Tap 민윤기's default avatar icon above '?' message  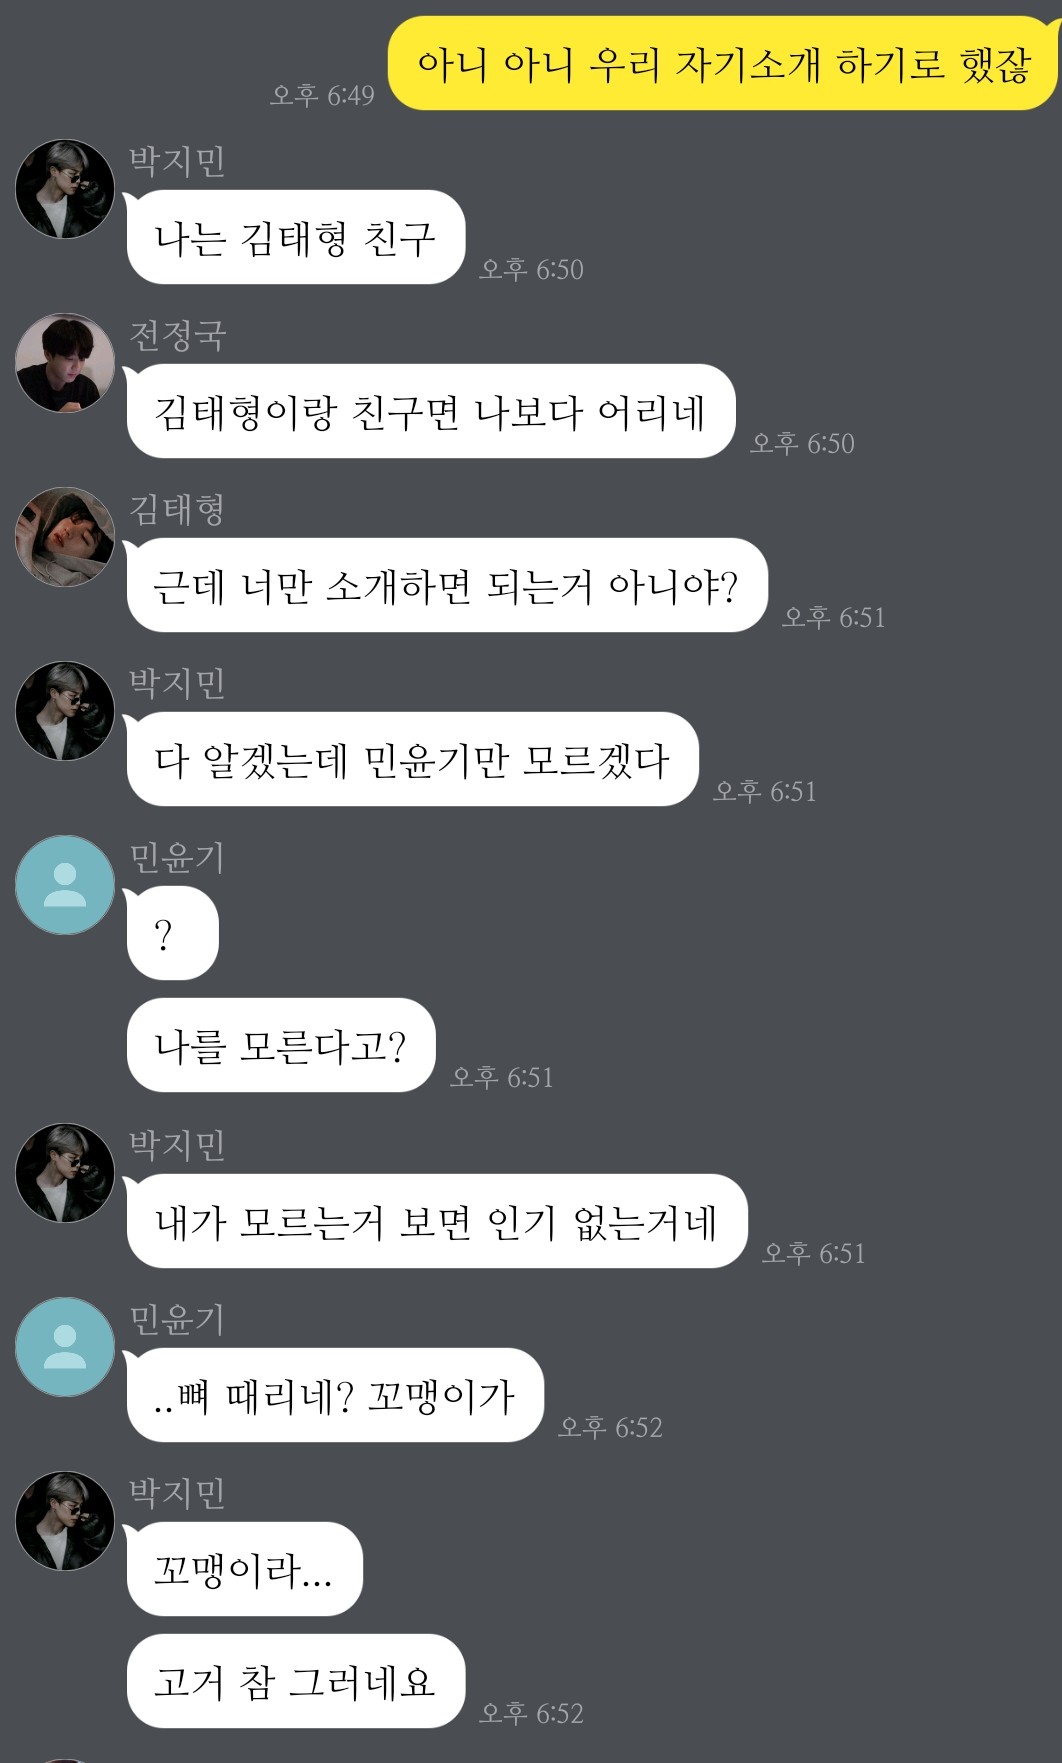(x=65, y=885)
